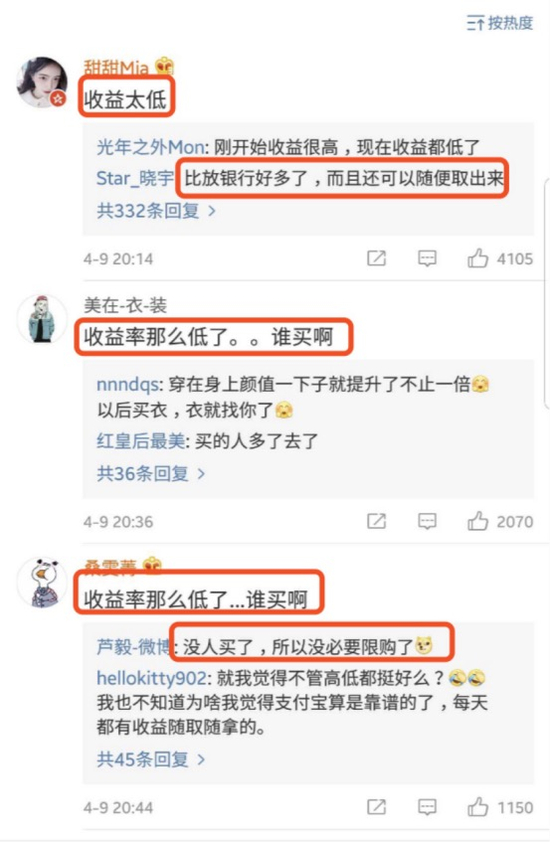The height and width of the screenshot is (842, 550).
Task: Open 甜甜Mia's profile avatar
Action: point(42,82)
